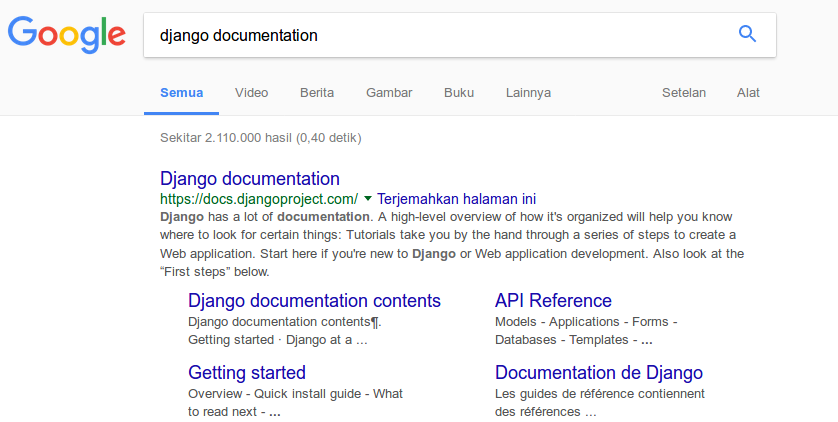
Task: Click 'Terjemahkan halaman ini' link
Action: [x=456, y=199]
